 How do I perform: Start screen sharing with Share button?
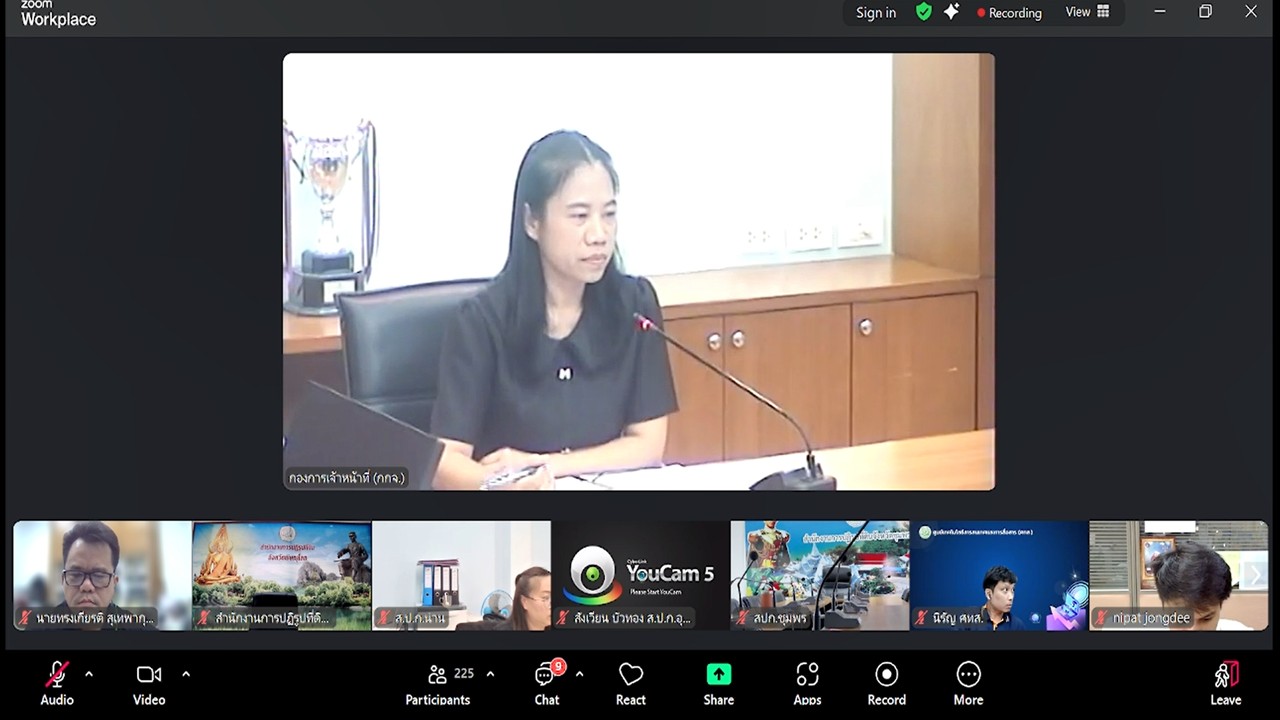coord(718,683)
